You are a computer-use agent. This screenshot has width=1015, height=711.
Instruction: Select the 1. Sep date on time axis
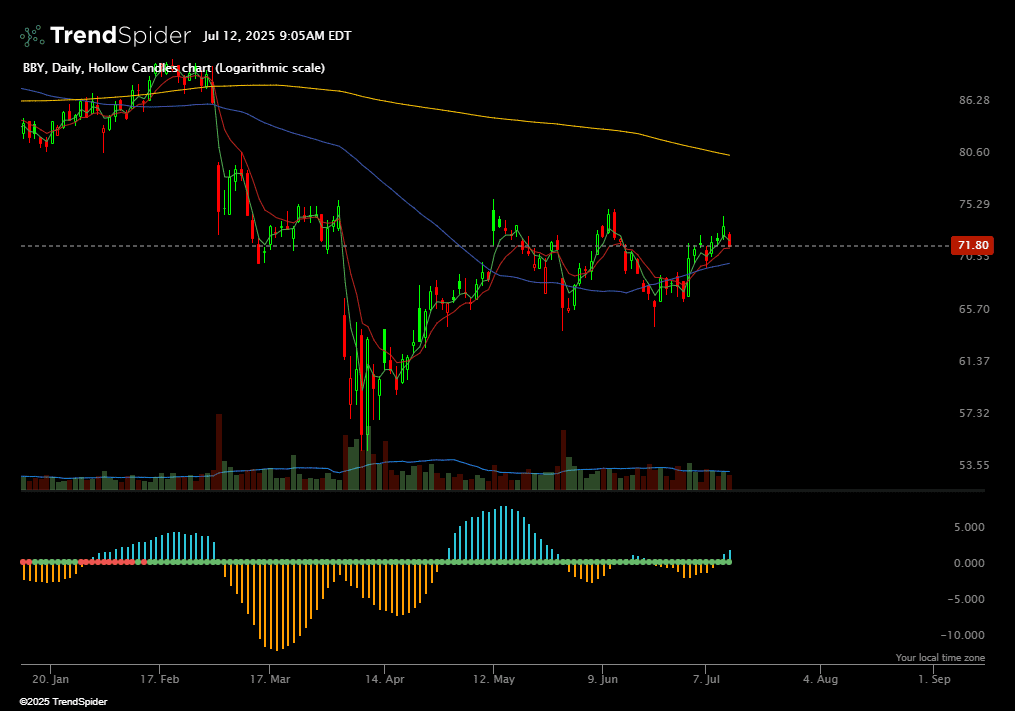pos(934,679)
